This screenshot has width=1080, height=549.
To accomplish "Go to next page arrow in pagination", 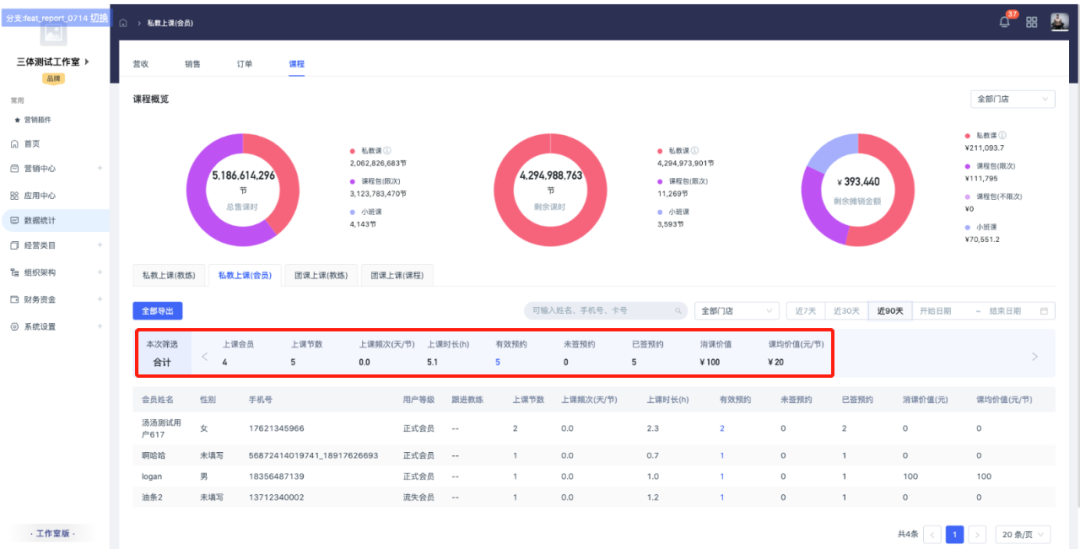I will (977, 534).
